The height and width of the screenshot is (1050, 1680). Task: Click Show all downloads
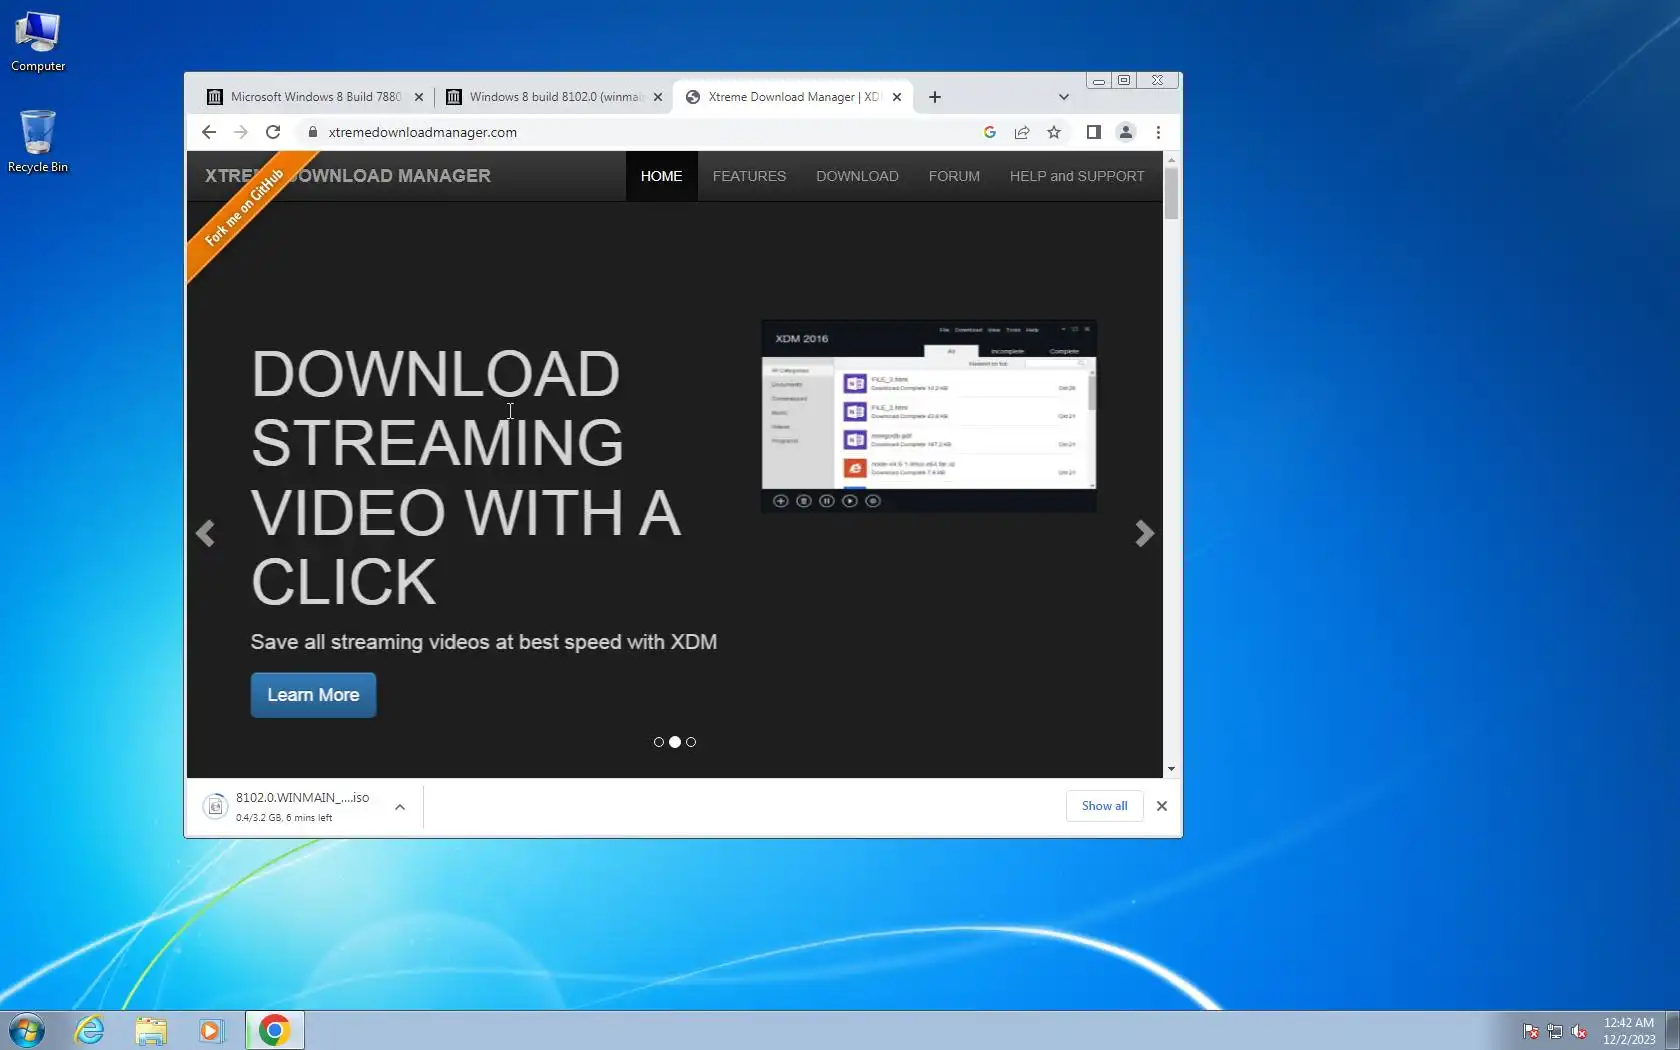point(1104,806)
